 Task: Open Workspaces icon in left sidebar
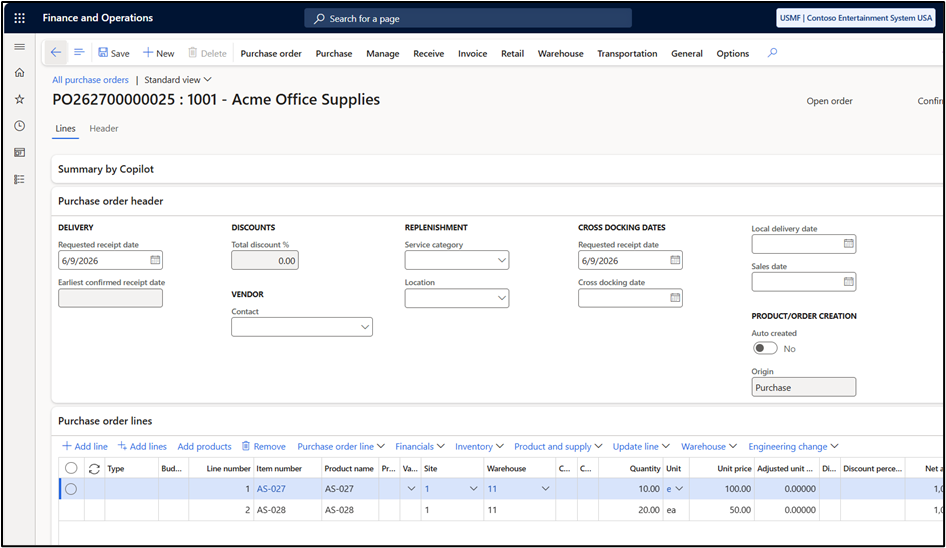point(19,152)
